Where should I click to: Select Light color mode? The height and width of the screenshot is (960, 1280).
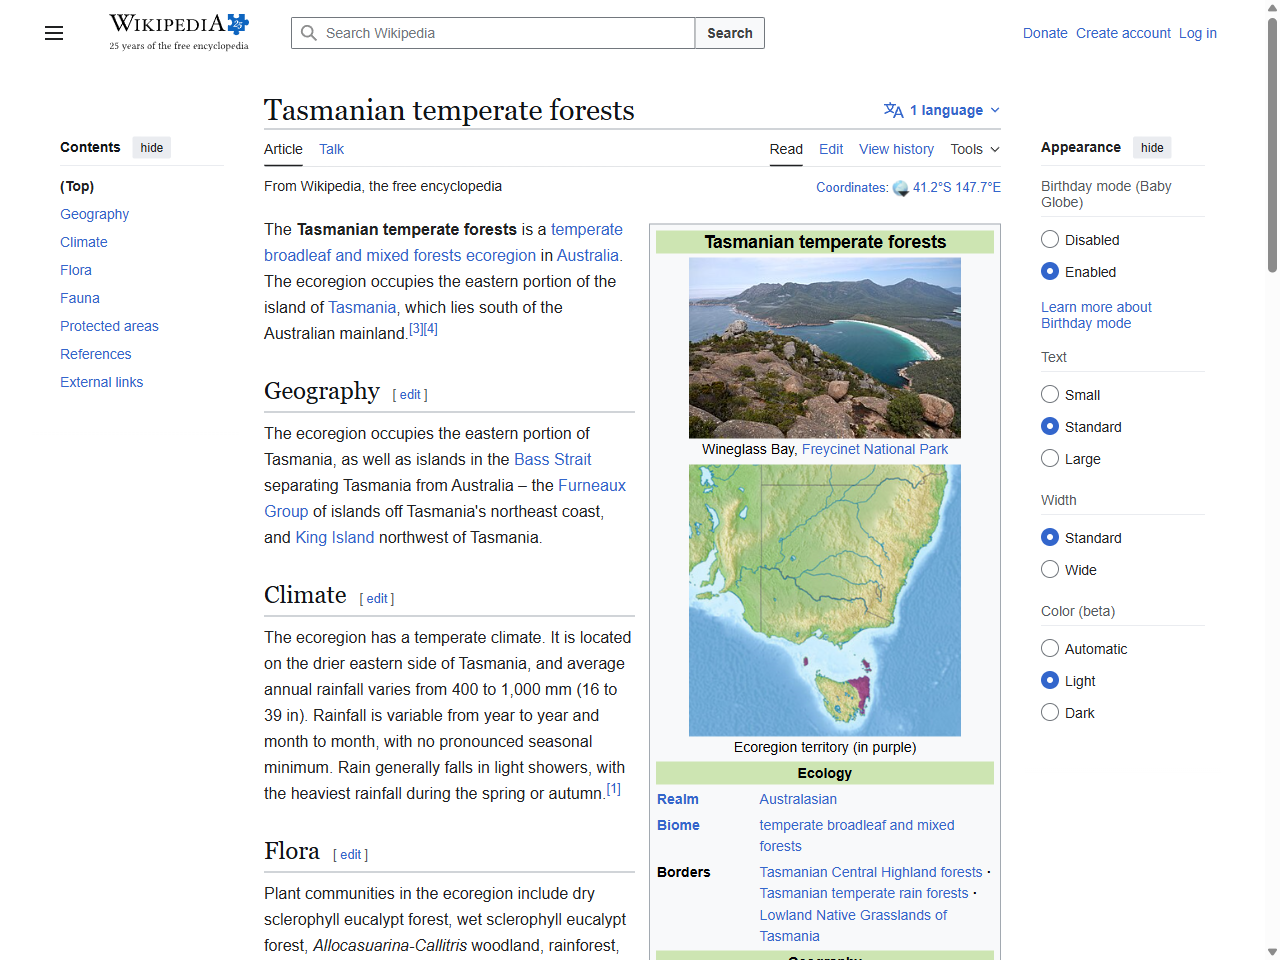(x=1050, y=680)
